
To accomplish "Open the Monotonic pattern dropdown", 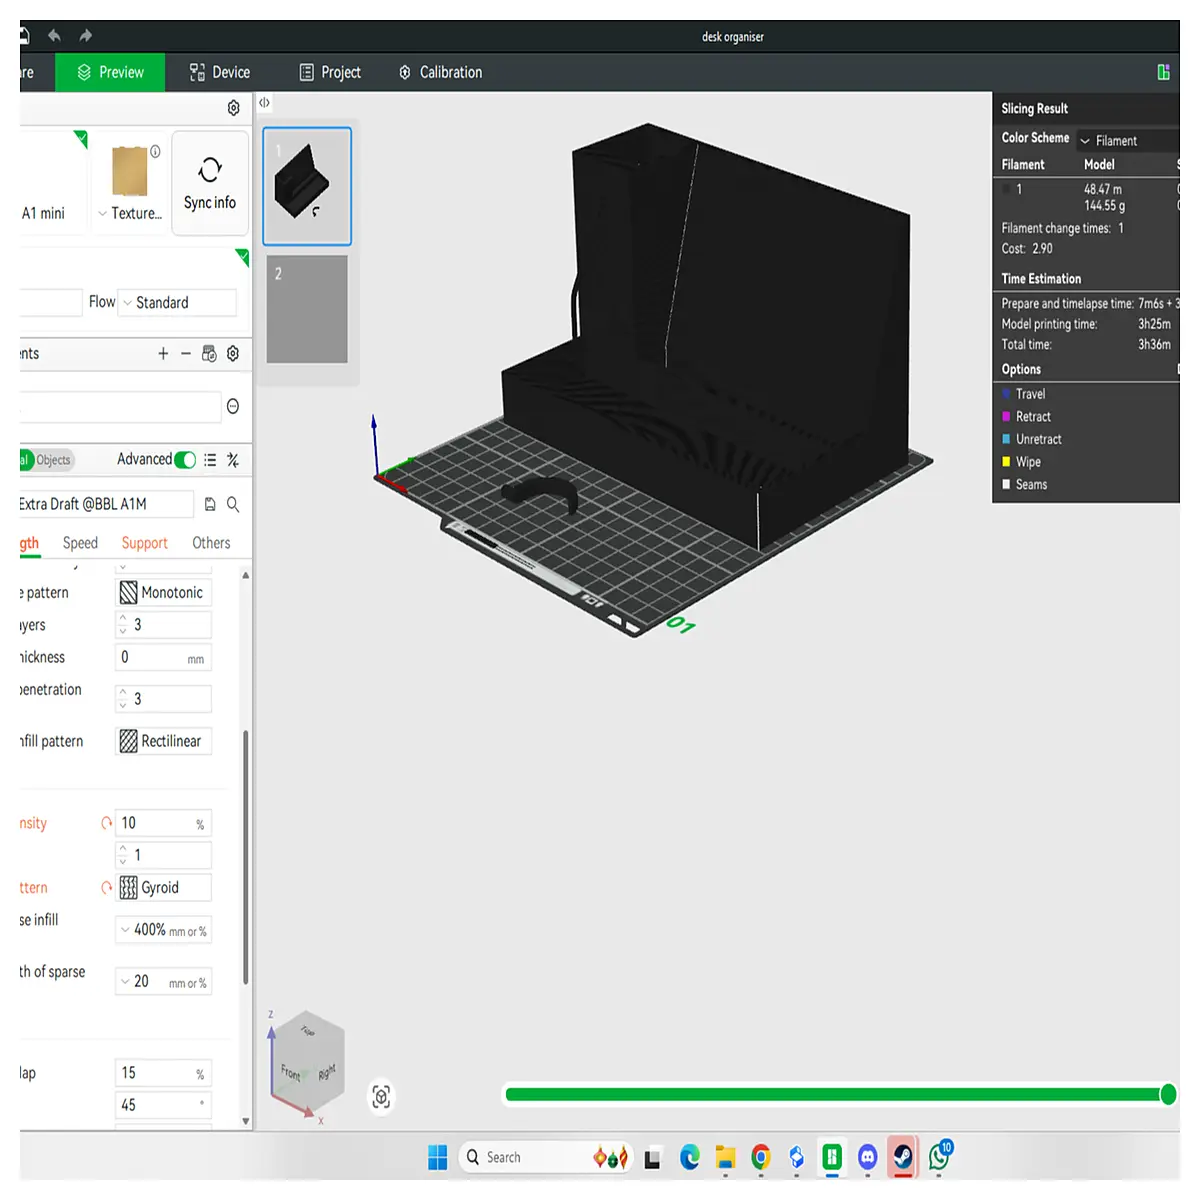I will [x=164, y=593].
